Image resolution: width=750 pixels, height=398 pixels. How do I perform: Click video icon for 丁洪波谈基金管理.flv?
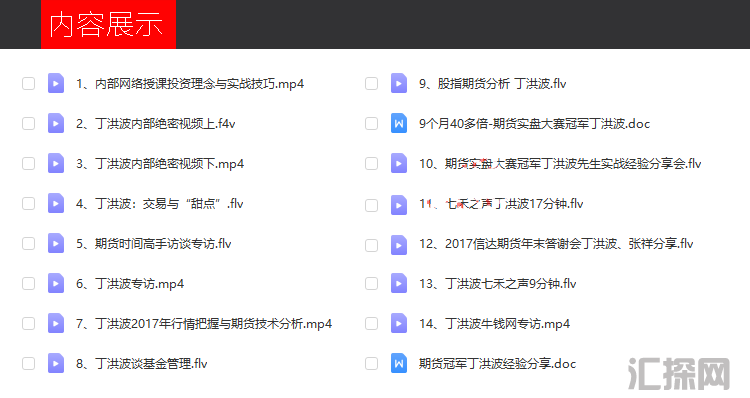coord(56,363)
